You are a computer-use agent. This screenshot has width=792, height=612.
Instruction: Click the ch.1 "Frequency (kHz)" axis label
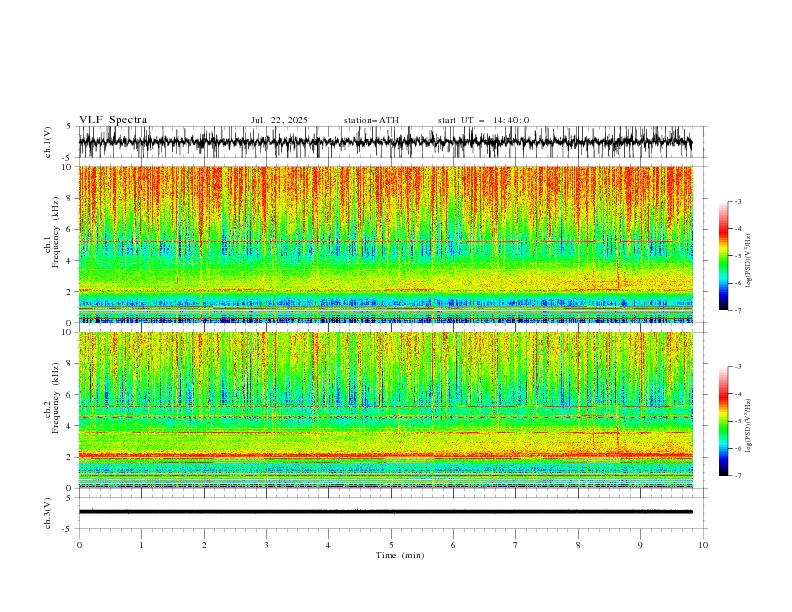click(x=56, y=232)
